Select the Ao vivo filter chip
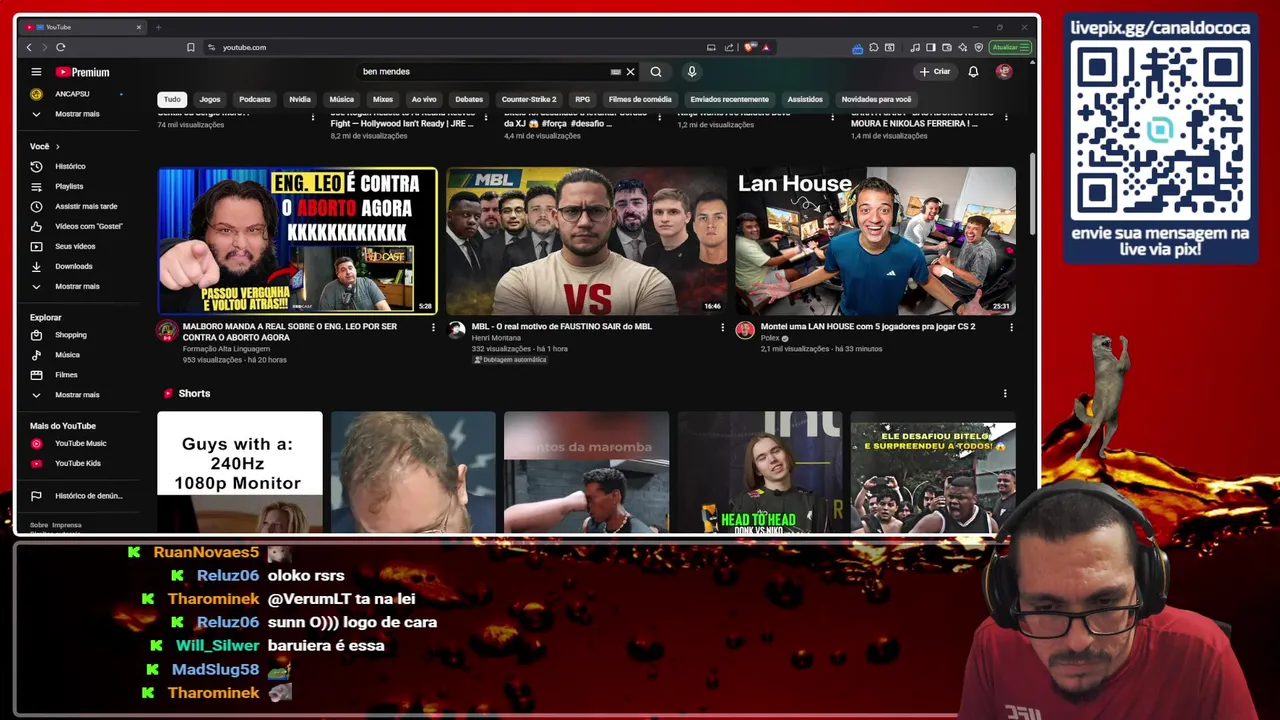Screen dimensions: 1280x720 tap(424, 99)
